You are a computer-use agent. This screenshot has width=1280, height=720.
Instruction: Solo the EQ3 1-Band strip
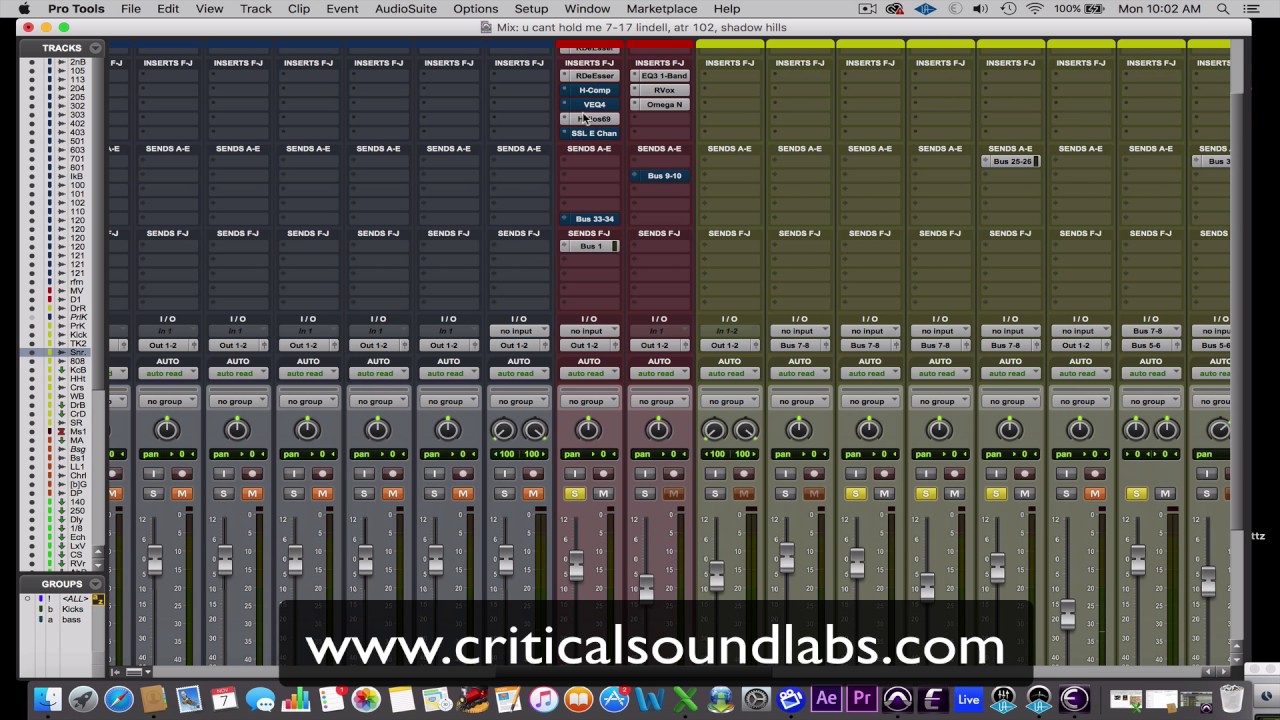pyautogui.click(x=644, y=493)
